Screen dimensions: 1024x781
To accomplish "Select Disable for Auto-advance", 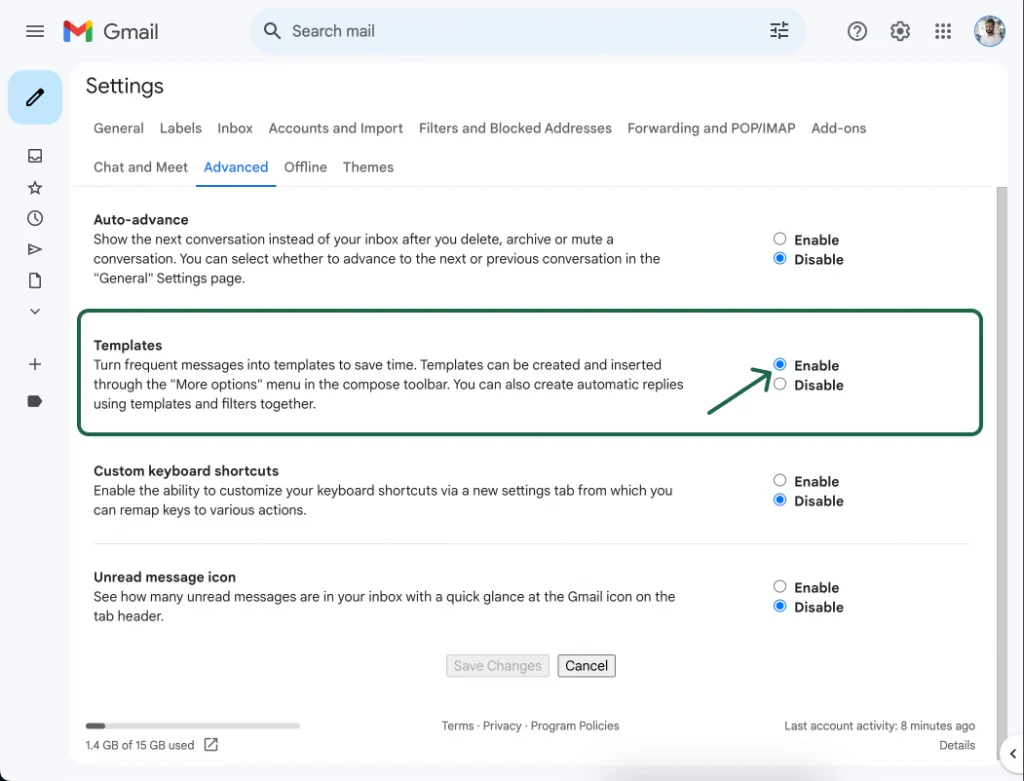I will (x=780, y=259).
